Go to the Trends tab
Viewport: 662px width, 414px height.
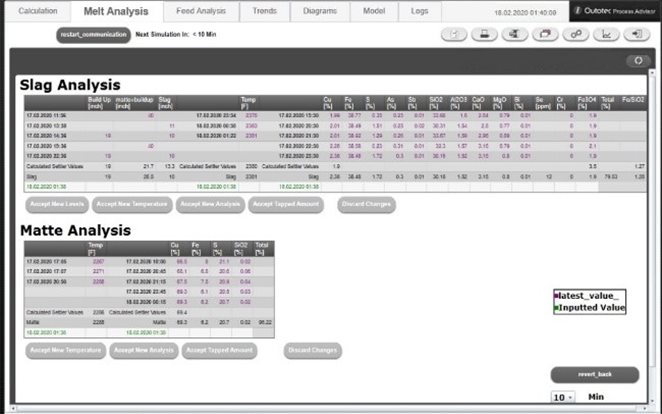(x=266, y=11)
